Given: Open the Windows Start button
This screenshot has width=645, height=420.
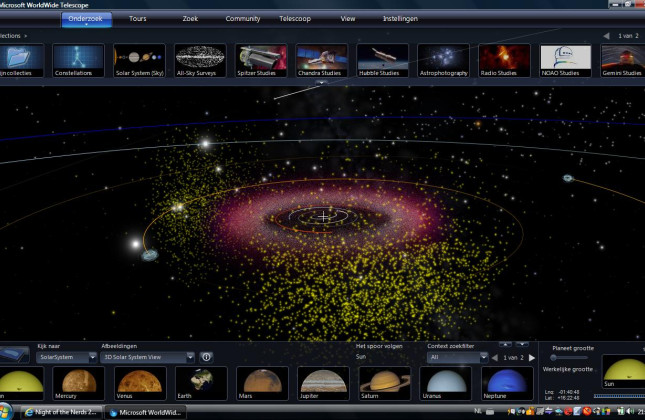Looking at the screenshot, I should click(x=5, y=412).
